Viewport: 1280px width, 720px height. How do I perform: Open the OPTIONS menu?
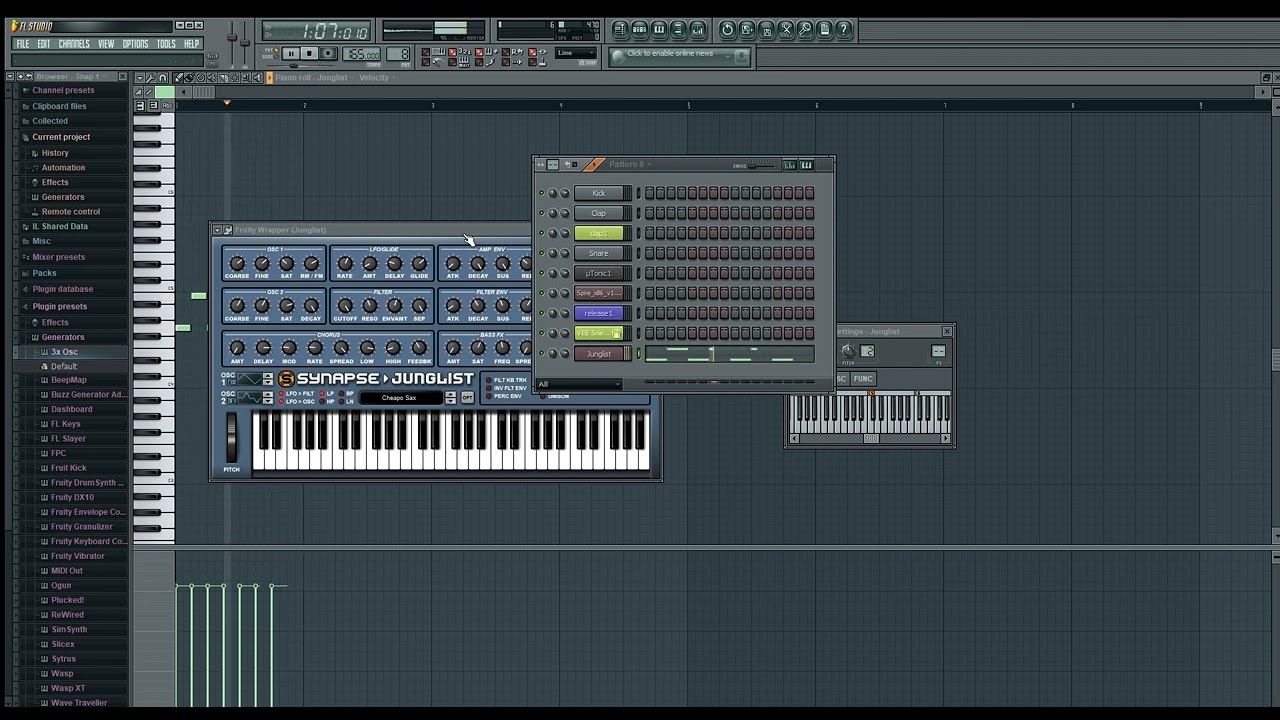135,44
